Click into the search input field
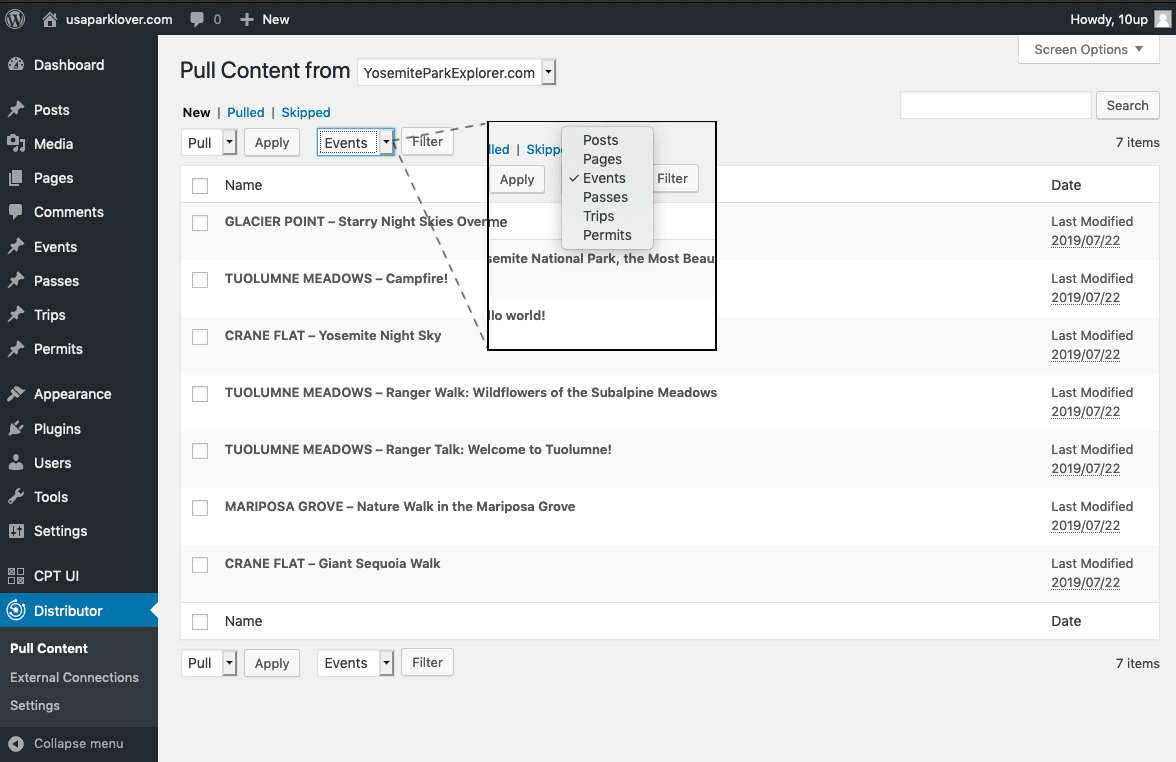The height and width of the screenshot is (762, 1176). pos(995,106)
